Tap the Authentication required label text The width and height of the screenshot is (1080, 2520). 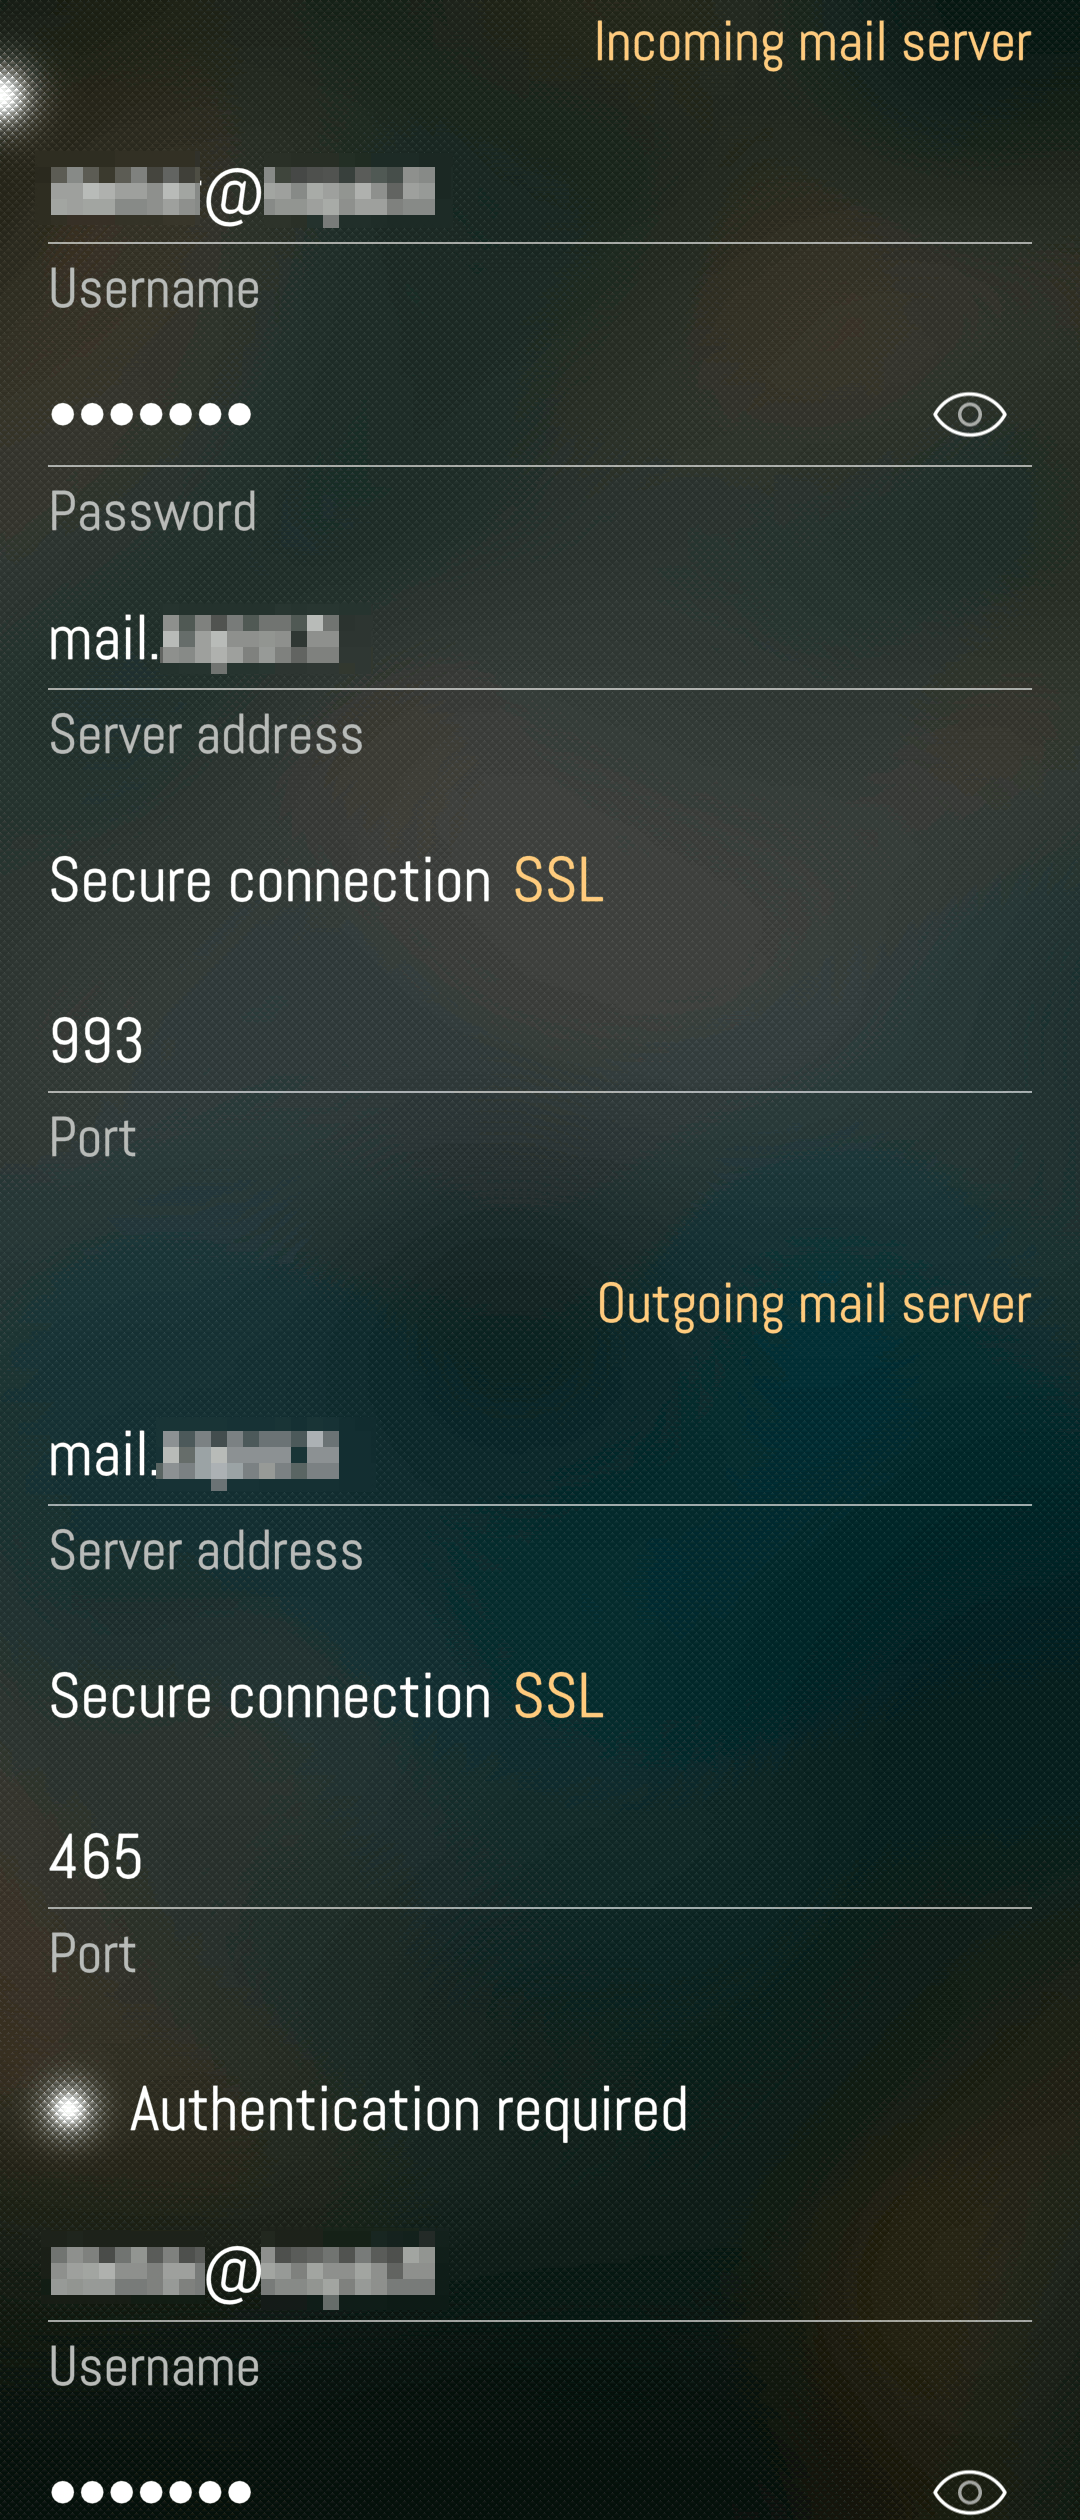coord(409,2110)
